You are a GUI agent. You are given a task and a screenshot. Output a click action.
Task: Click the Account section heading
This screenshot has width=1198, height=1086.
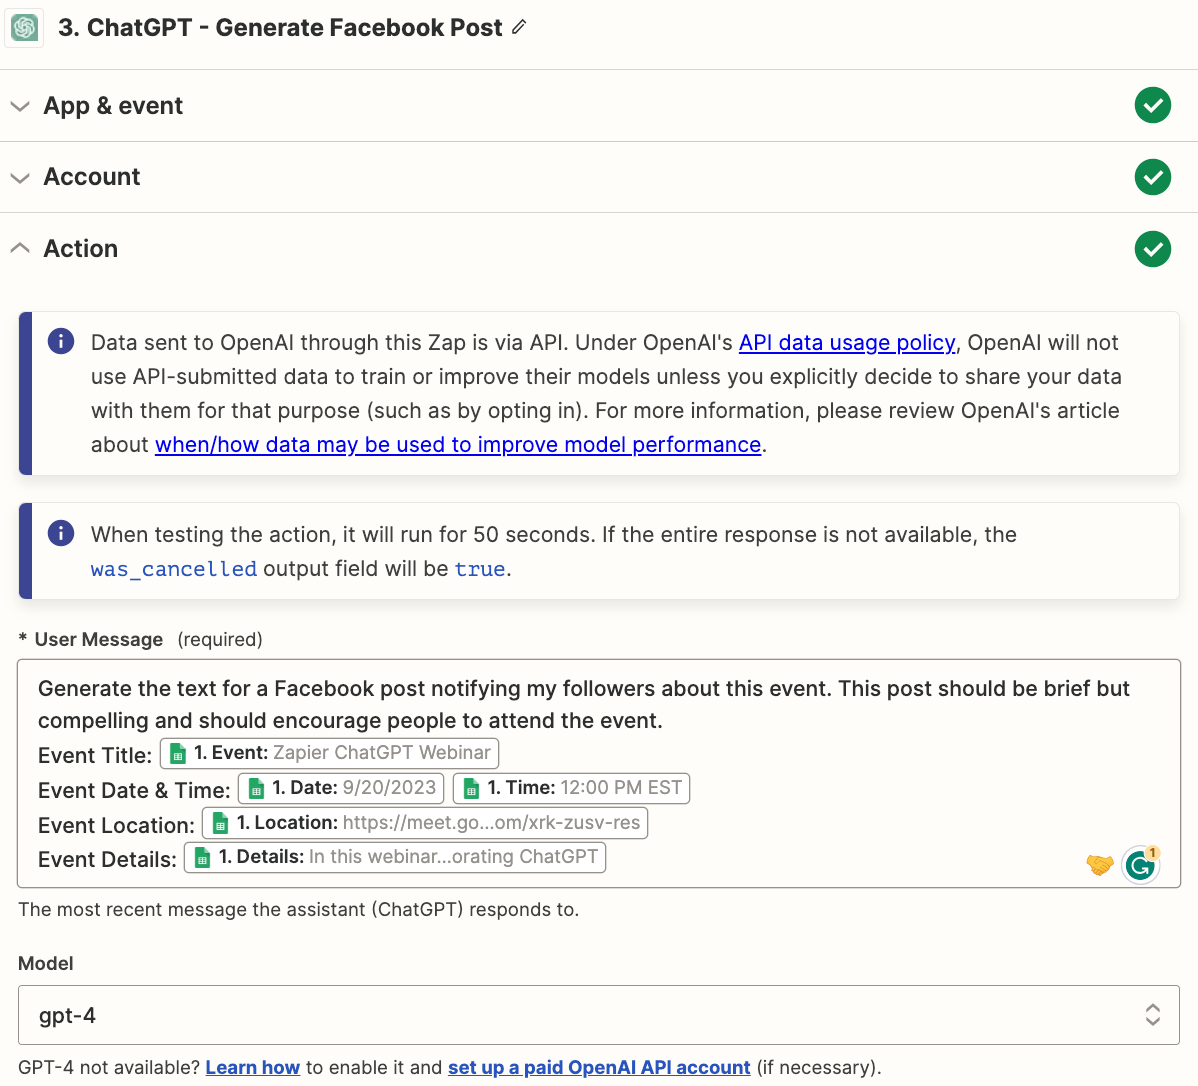click(x=92, y=177)
